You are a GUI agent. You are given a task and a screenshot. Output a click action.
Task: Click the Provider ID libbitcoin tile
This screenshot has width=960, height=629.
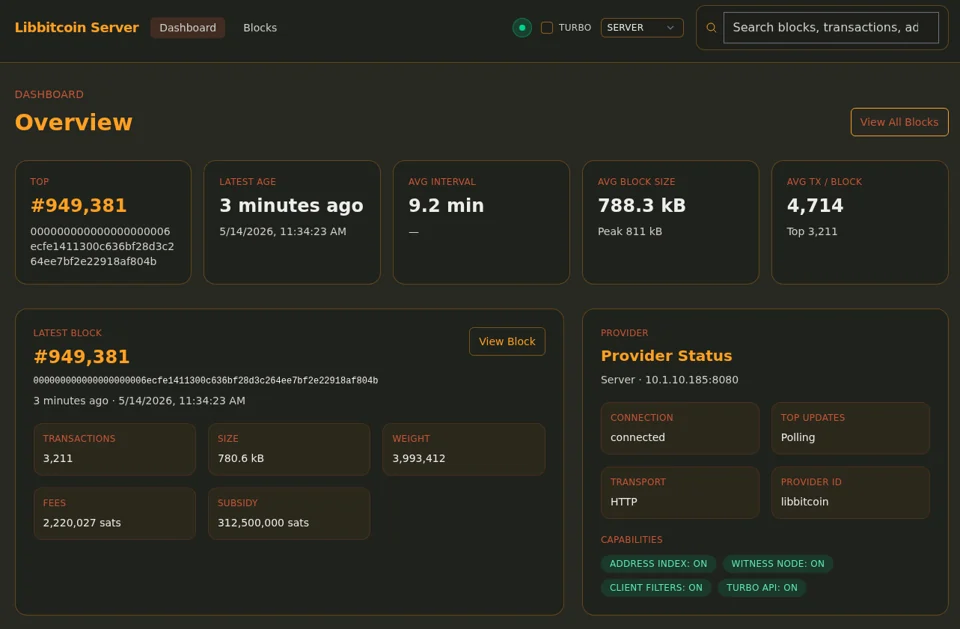point(850,492)
